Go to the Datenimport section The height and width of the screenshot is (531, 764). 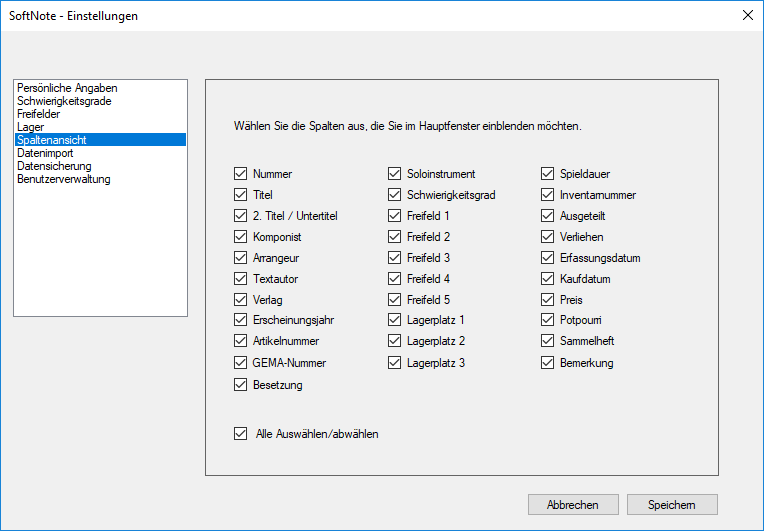[x=45, y=153]
